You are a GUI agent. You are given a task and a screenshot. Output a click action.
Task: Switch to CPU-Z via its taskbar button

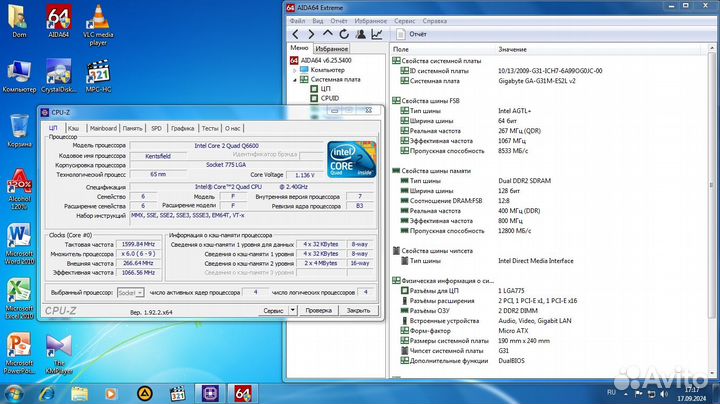(x=210, y=393)
